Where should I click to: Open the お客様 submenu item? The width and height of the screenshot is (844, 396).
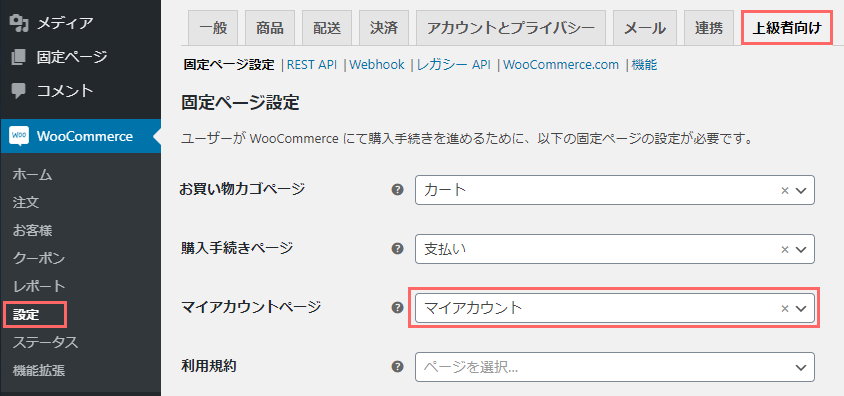(x=32, y=230)
